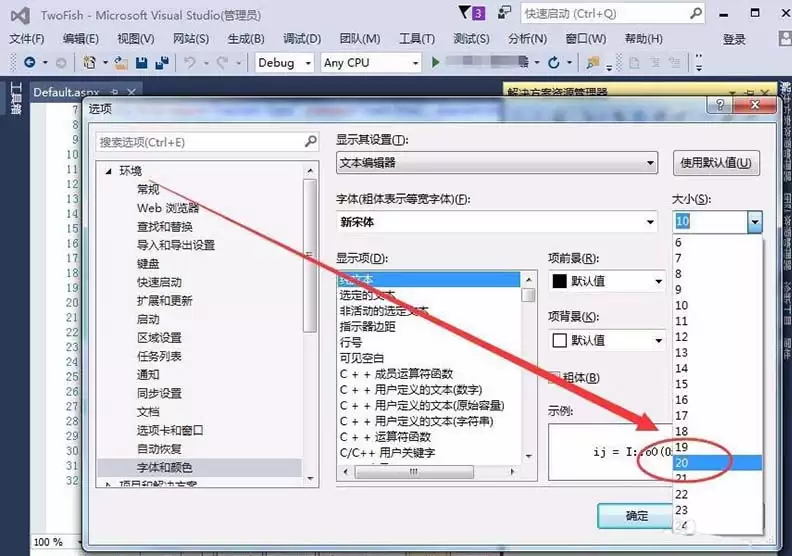Click the Undo toolbar icon
The height and width of the screenshot is (556, 792).
click(x=190, y=62)
